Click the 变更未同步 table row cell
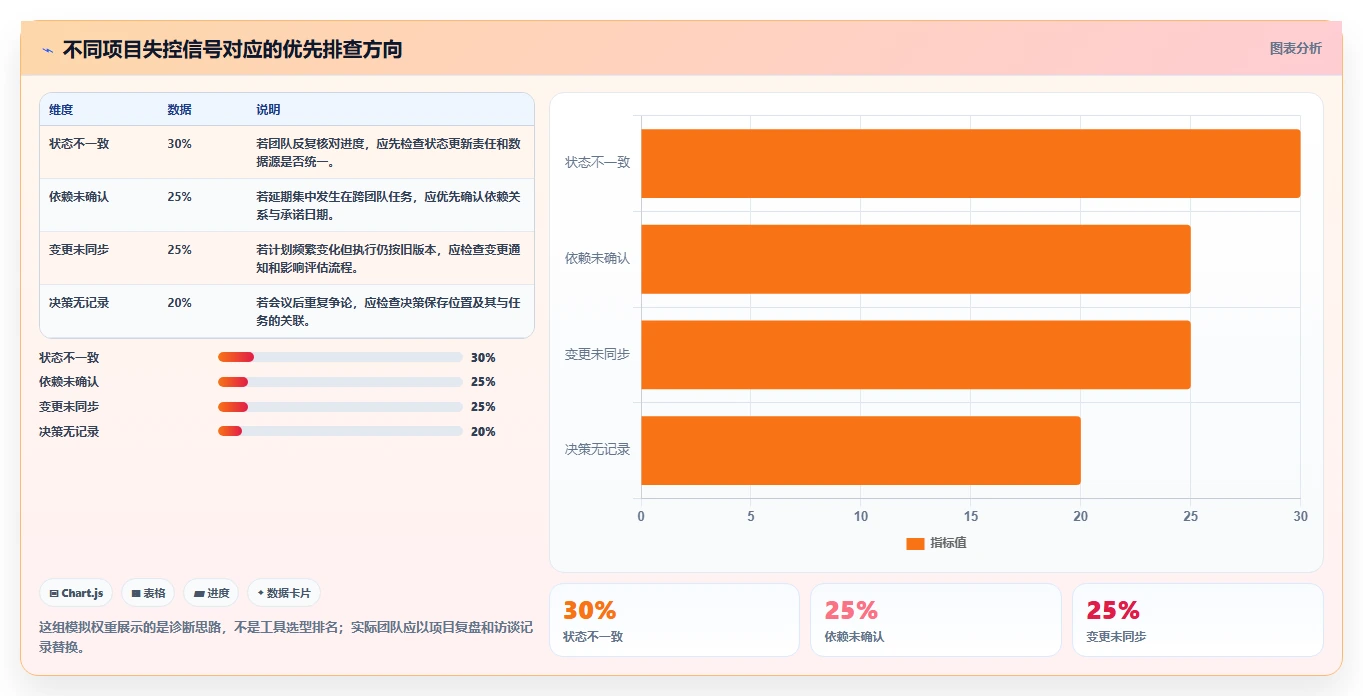 (79, 250)
